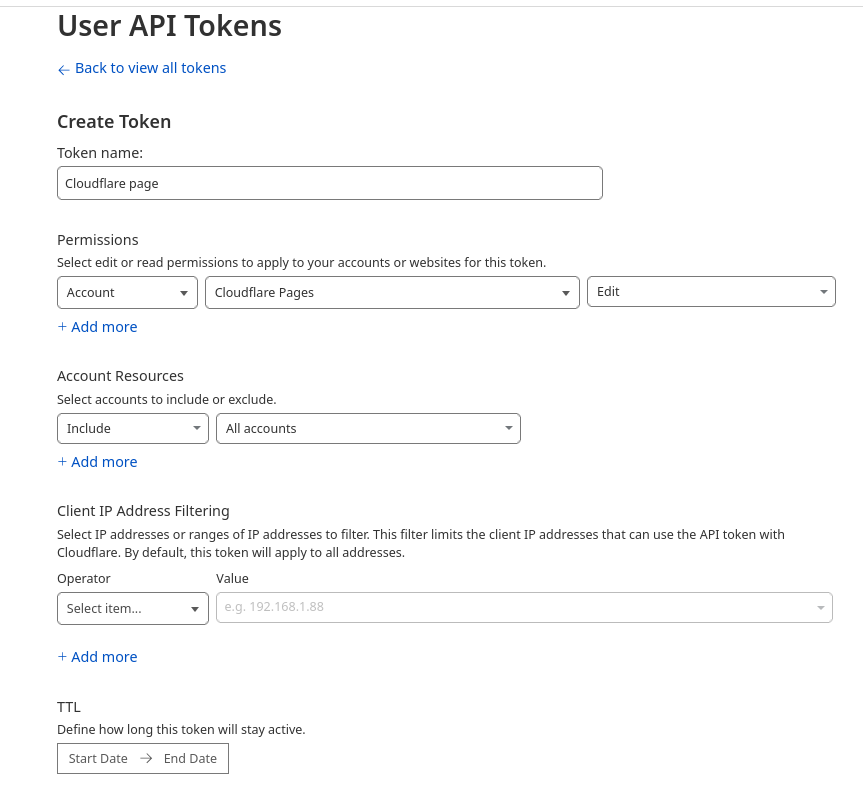Screen dimensions: 863x800
Task: Open the Account permission type dropdown
Action: (x=127, y=293)
